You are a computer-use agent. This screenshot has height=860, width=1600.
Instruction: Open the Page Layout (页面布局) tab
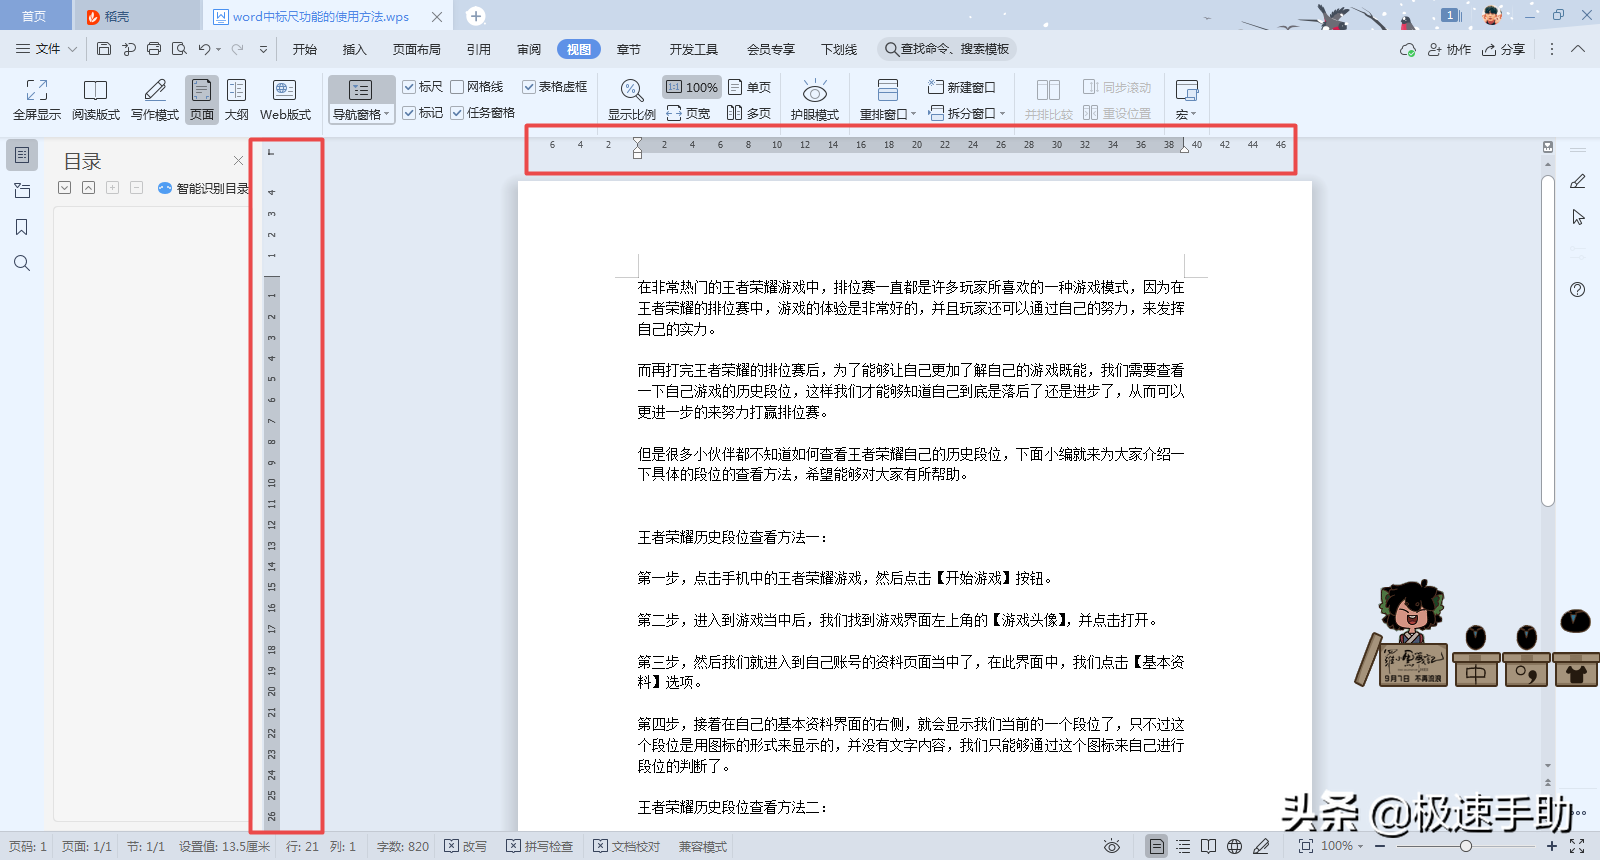tap(417, 49)
